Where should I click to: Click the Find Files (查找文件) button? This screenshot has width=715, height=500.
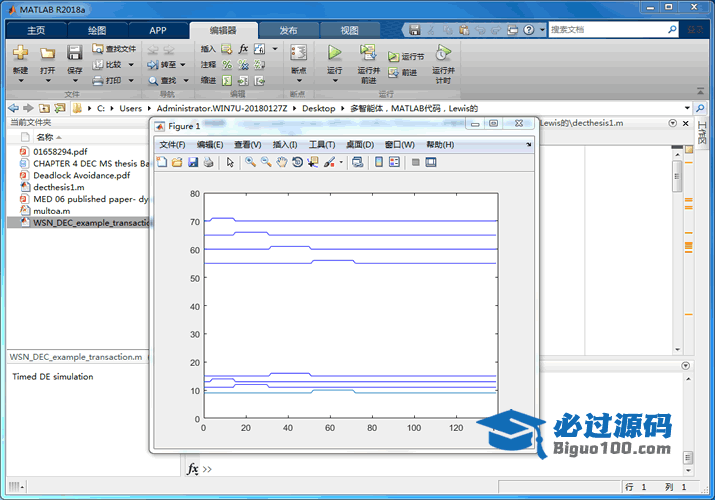click(x=114, y=49)
